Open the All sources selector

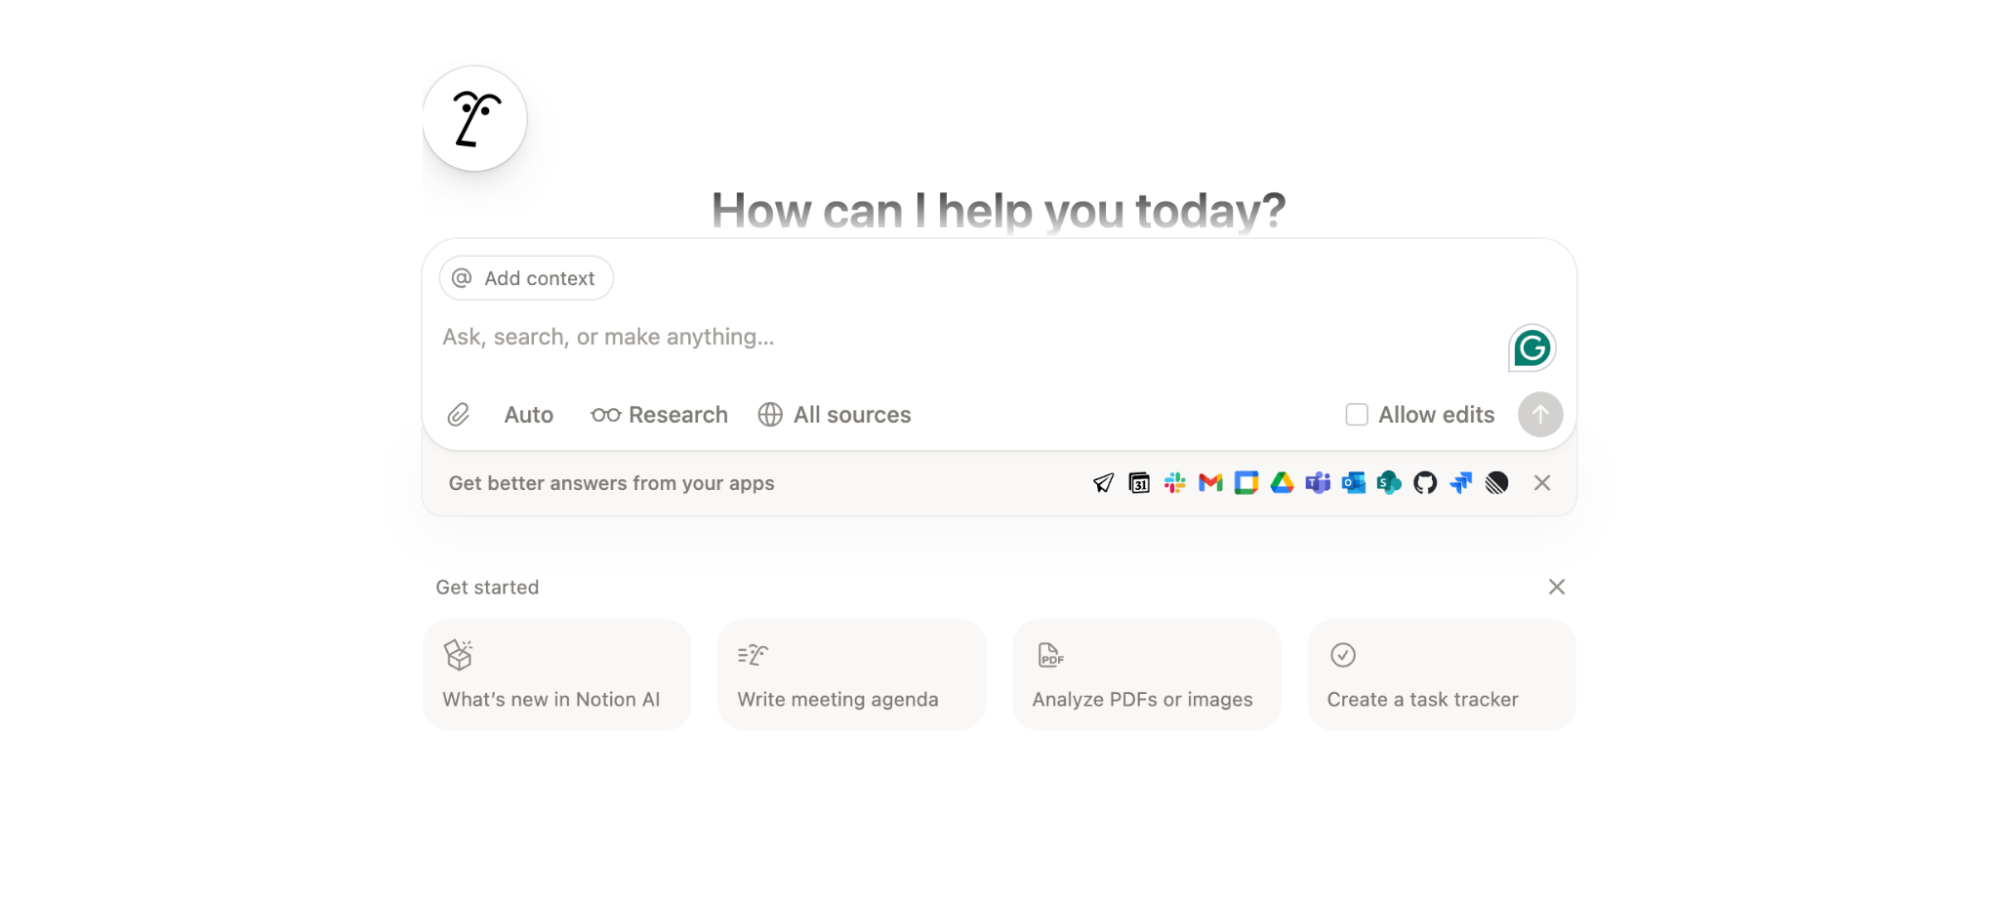click(x=834, y=414)
